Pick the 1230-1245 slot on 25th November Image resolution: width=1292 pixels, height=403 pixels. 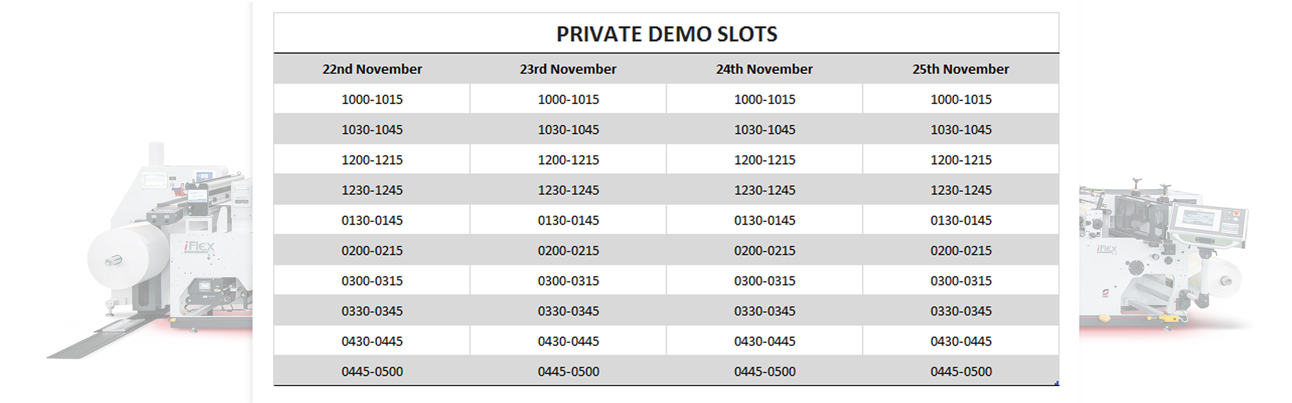coord(961,190)
